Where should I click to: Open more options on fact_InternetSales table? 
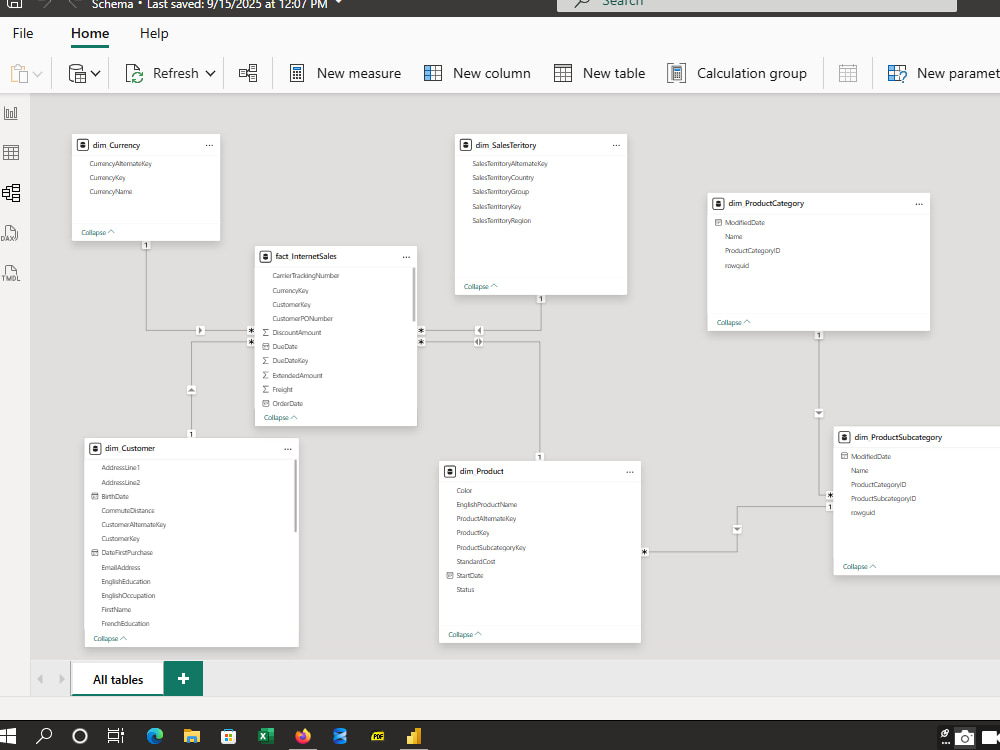pos(406,257)
